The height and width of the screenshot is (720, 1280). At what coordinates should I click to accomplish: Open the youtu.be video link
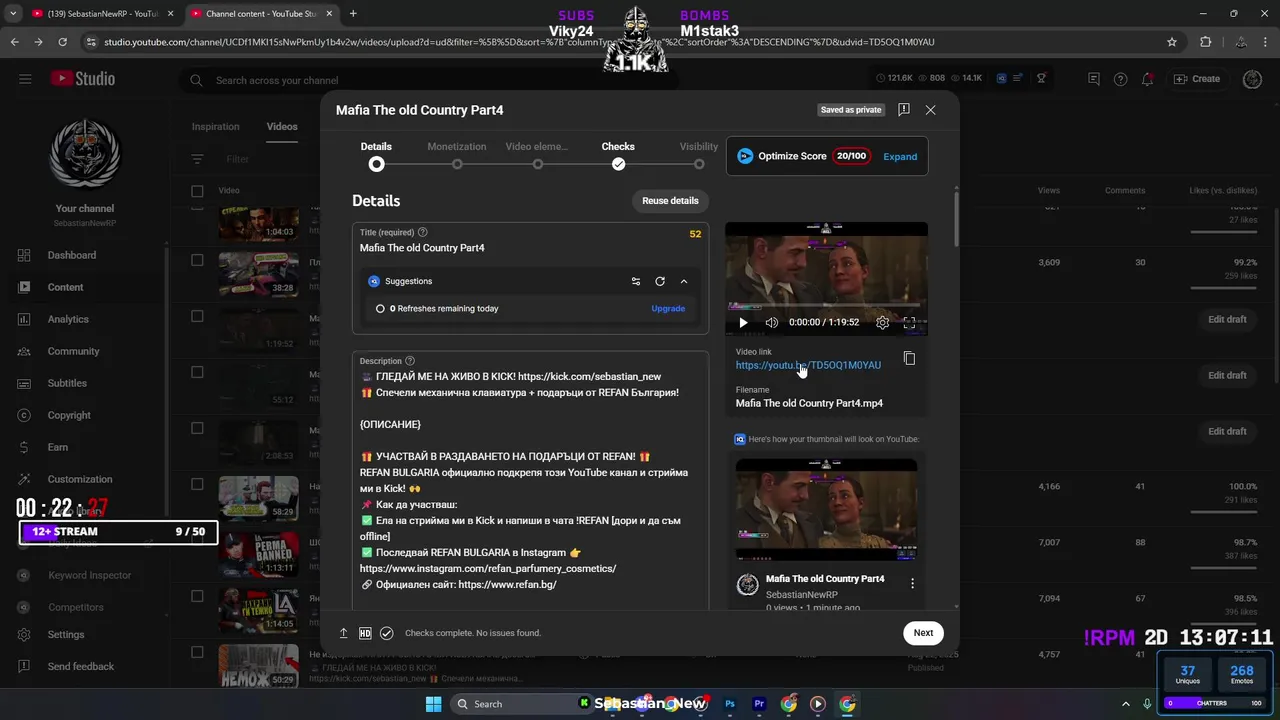pos(808,366)
